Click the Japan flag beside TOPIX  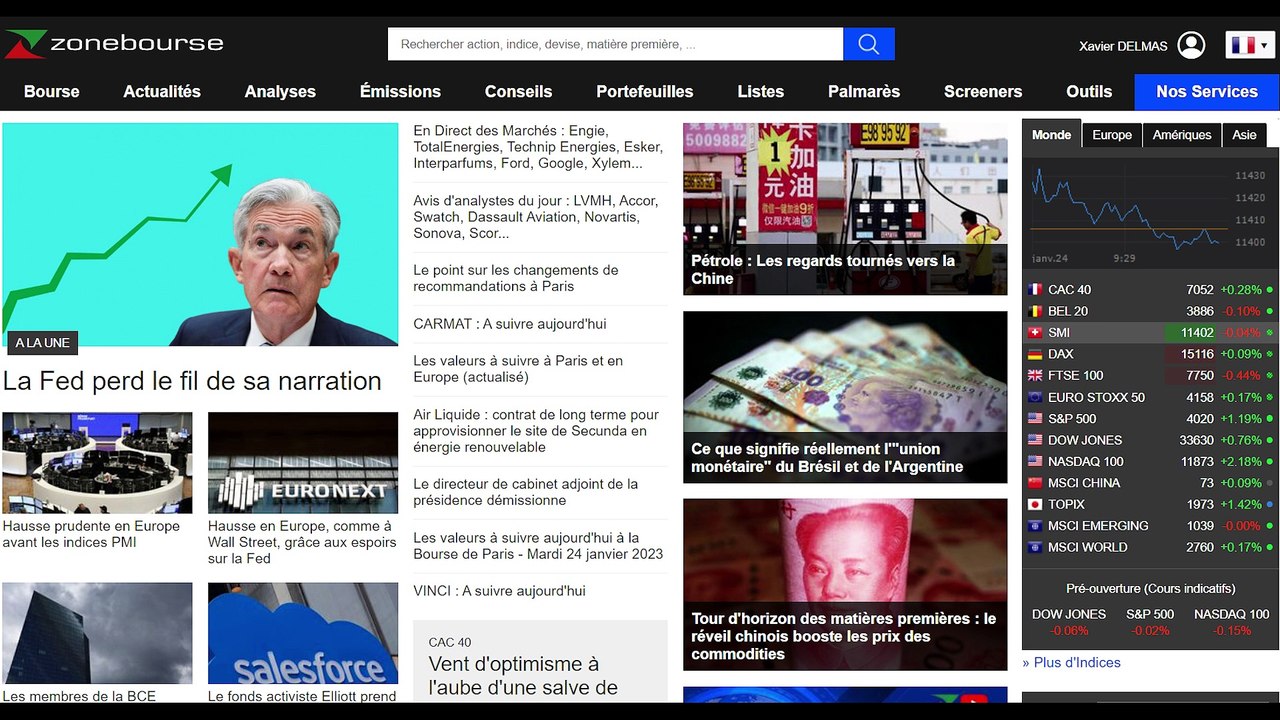(x=1035, y=505)
